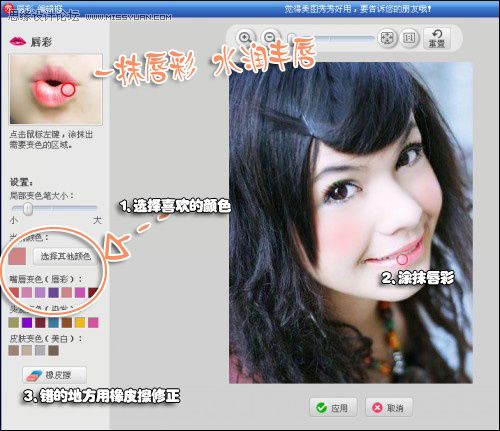Click the fit-to-window view icon
Image resolution: width=500 pixels, height=431 pixels.
[387, 38]
